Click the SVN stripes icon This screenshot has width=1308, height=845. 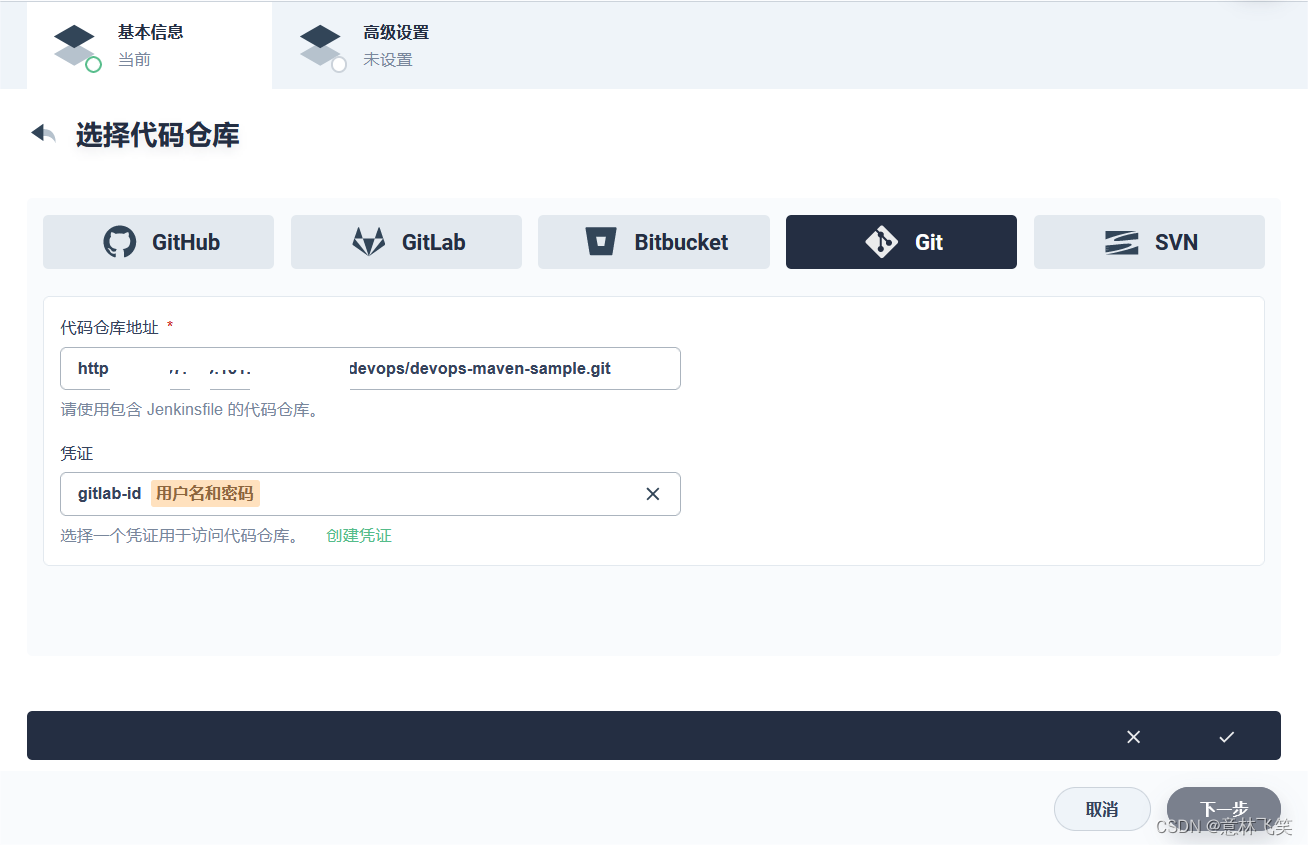tap(1122, 242)
